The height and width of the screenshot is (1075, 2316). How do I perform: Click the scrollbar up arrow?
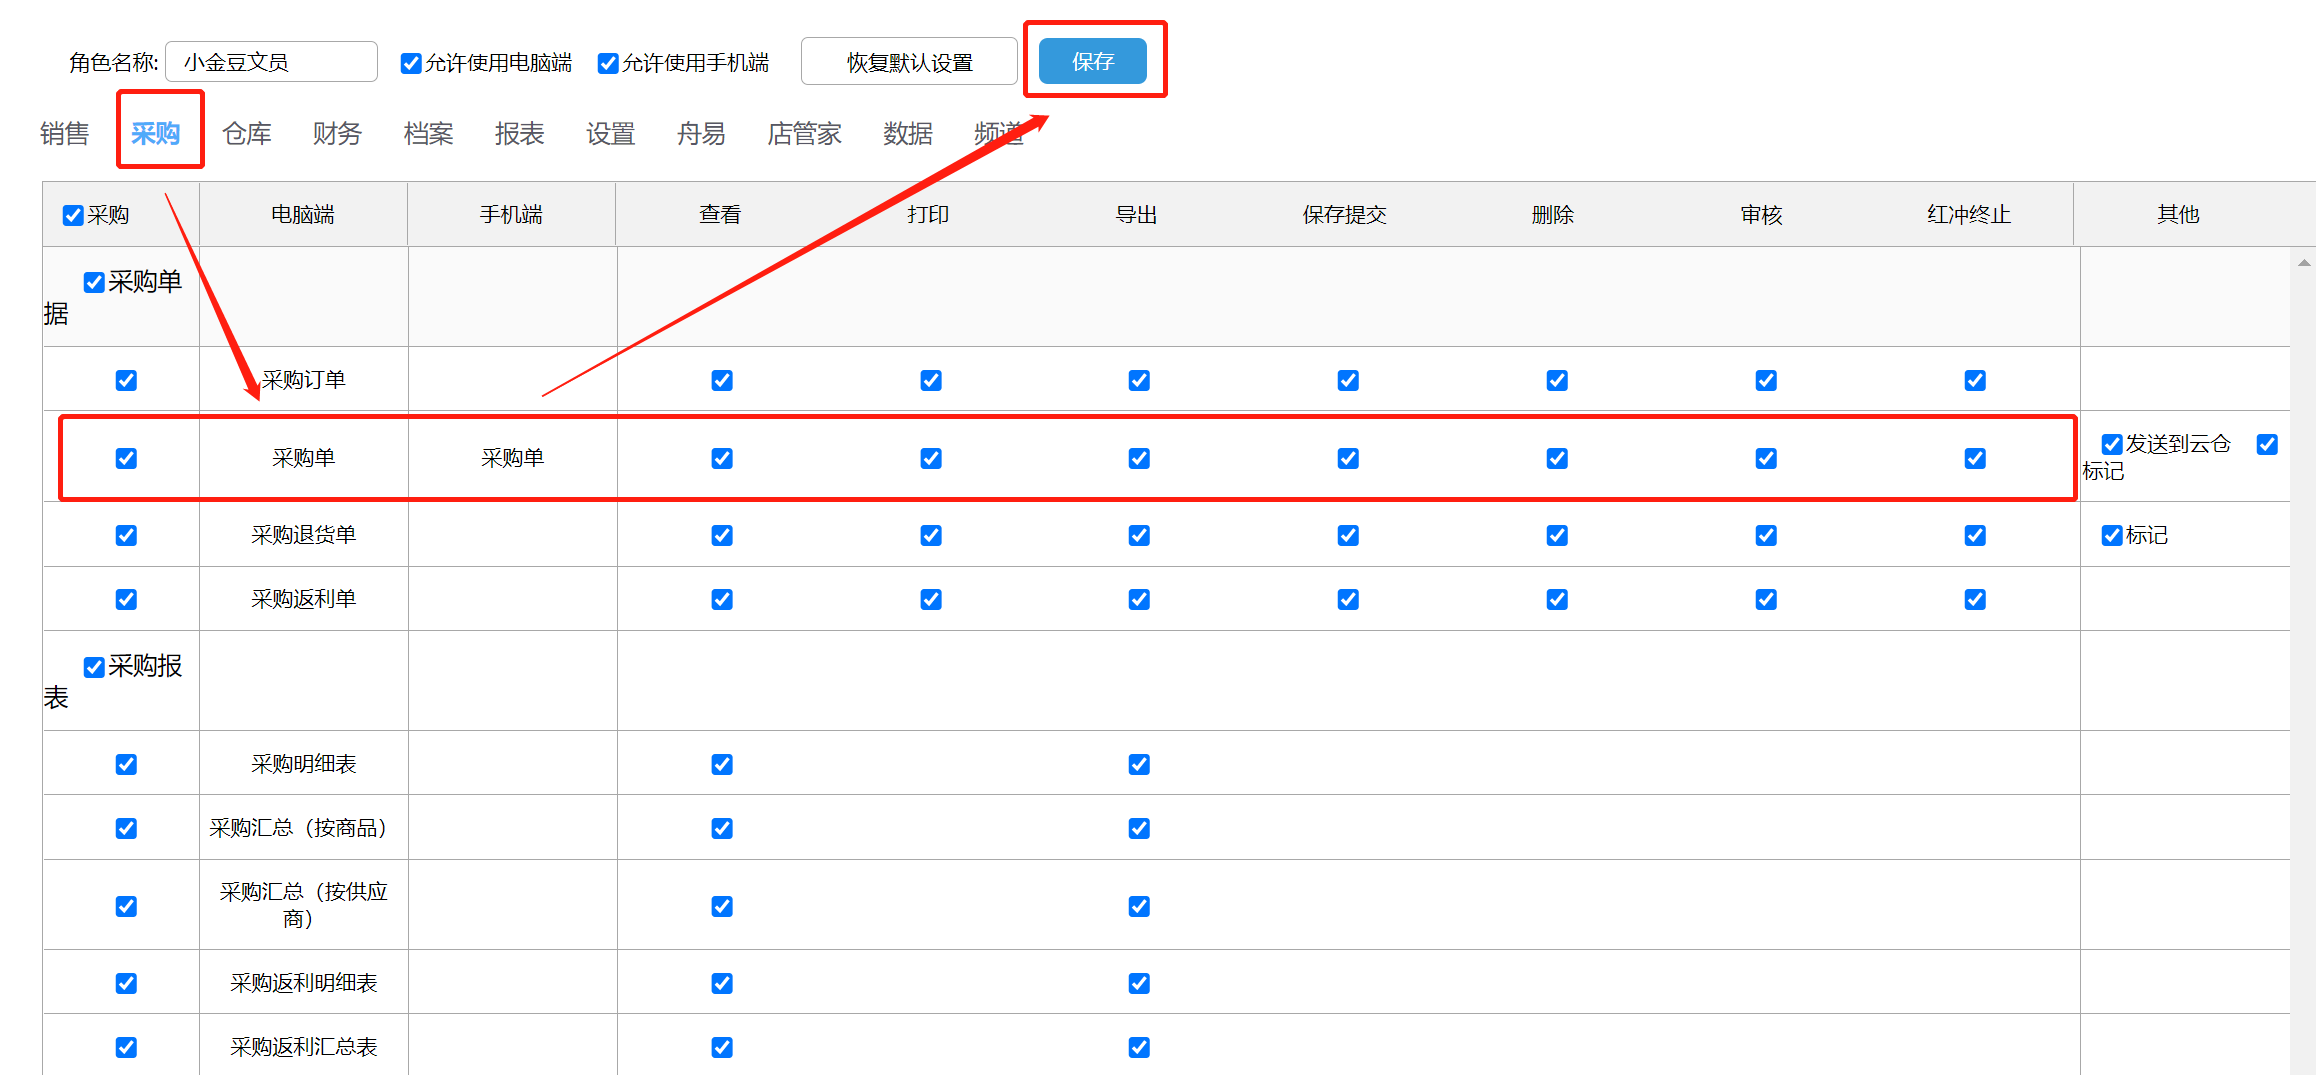point(2304,263)
